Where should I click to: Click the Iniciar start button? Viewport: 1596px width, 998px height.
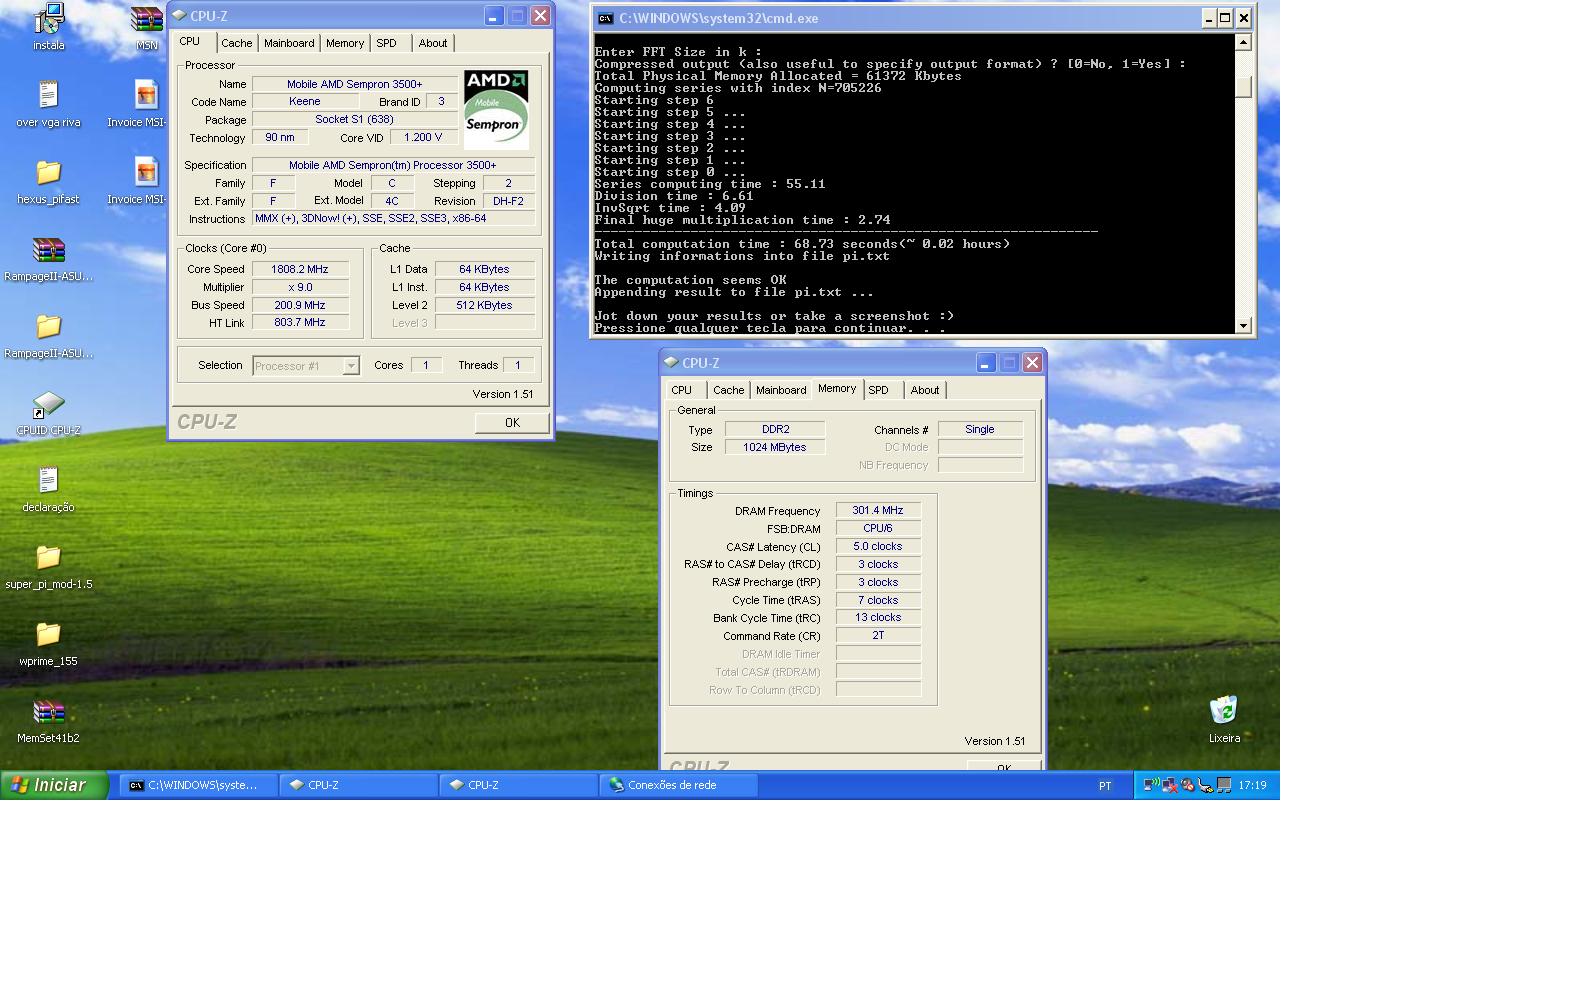click(54, 785)
